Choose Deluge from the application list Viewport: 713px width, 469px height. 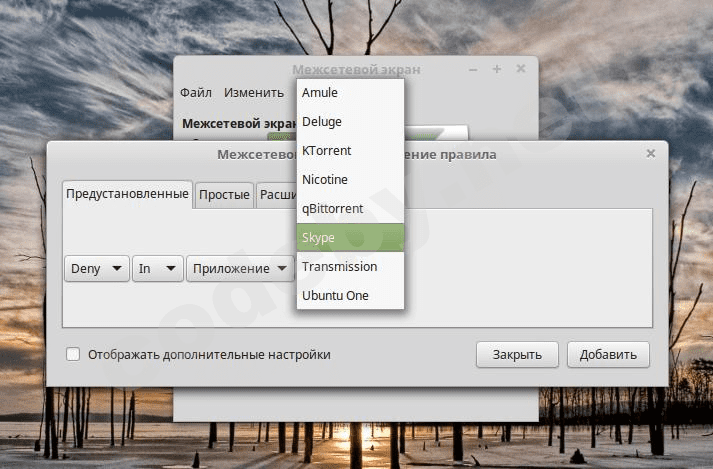[350, 122]
